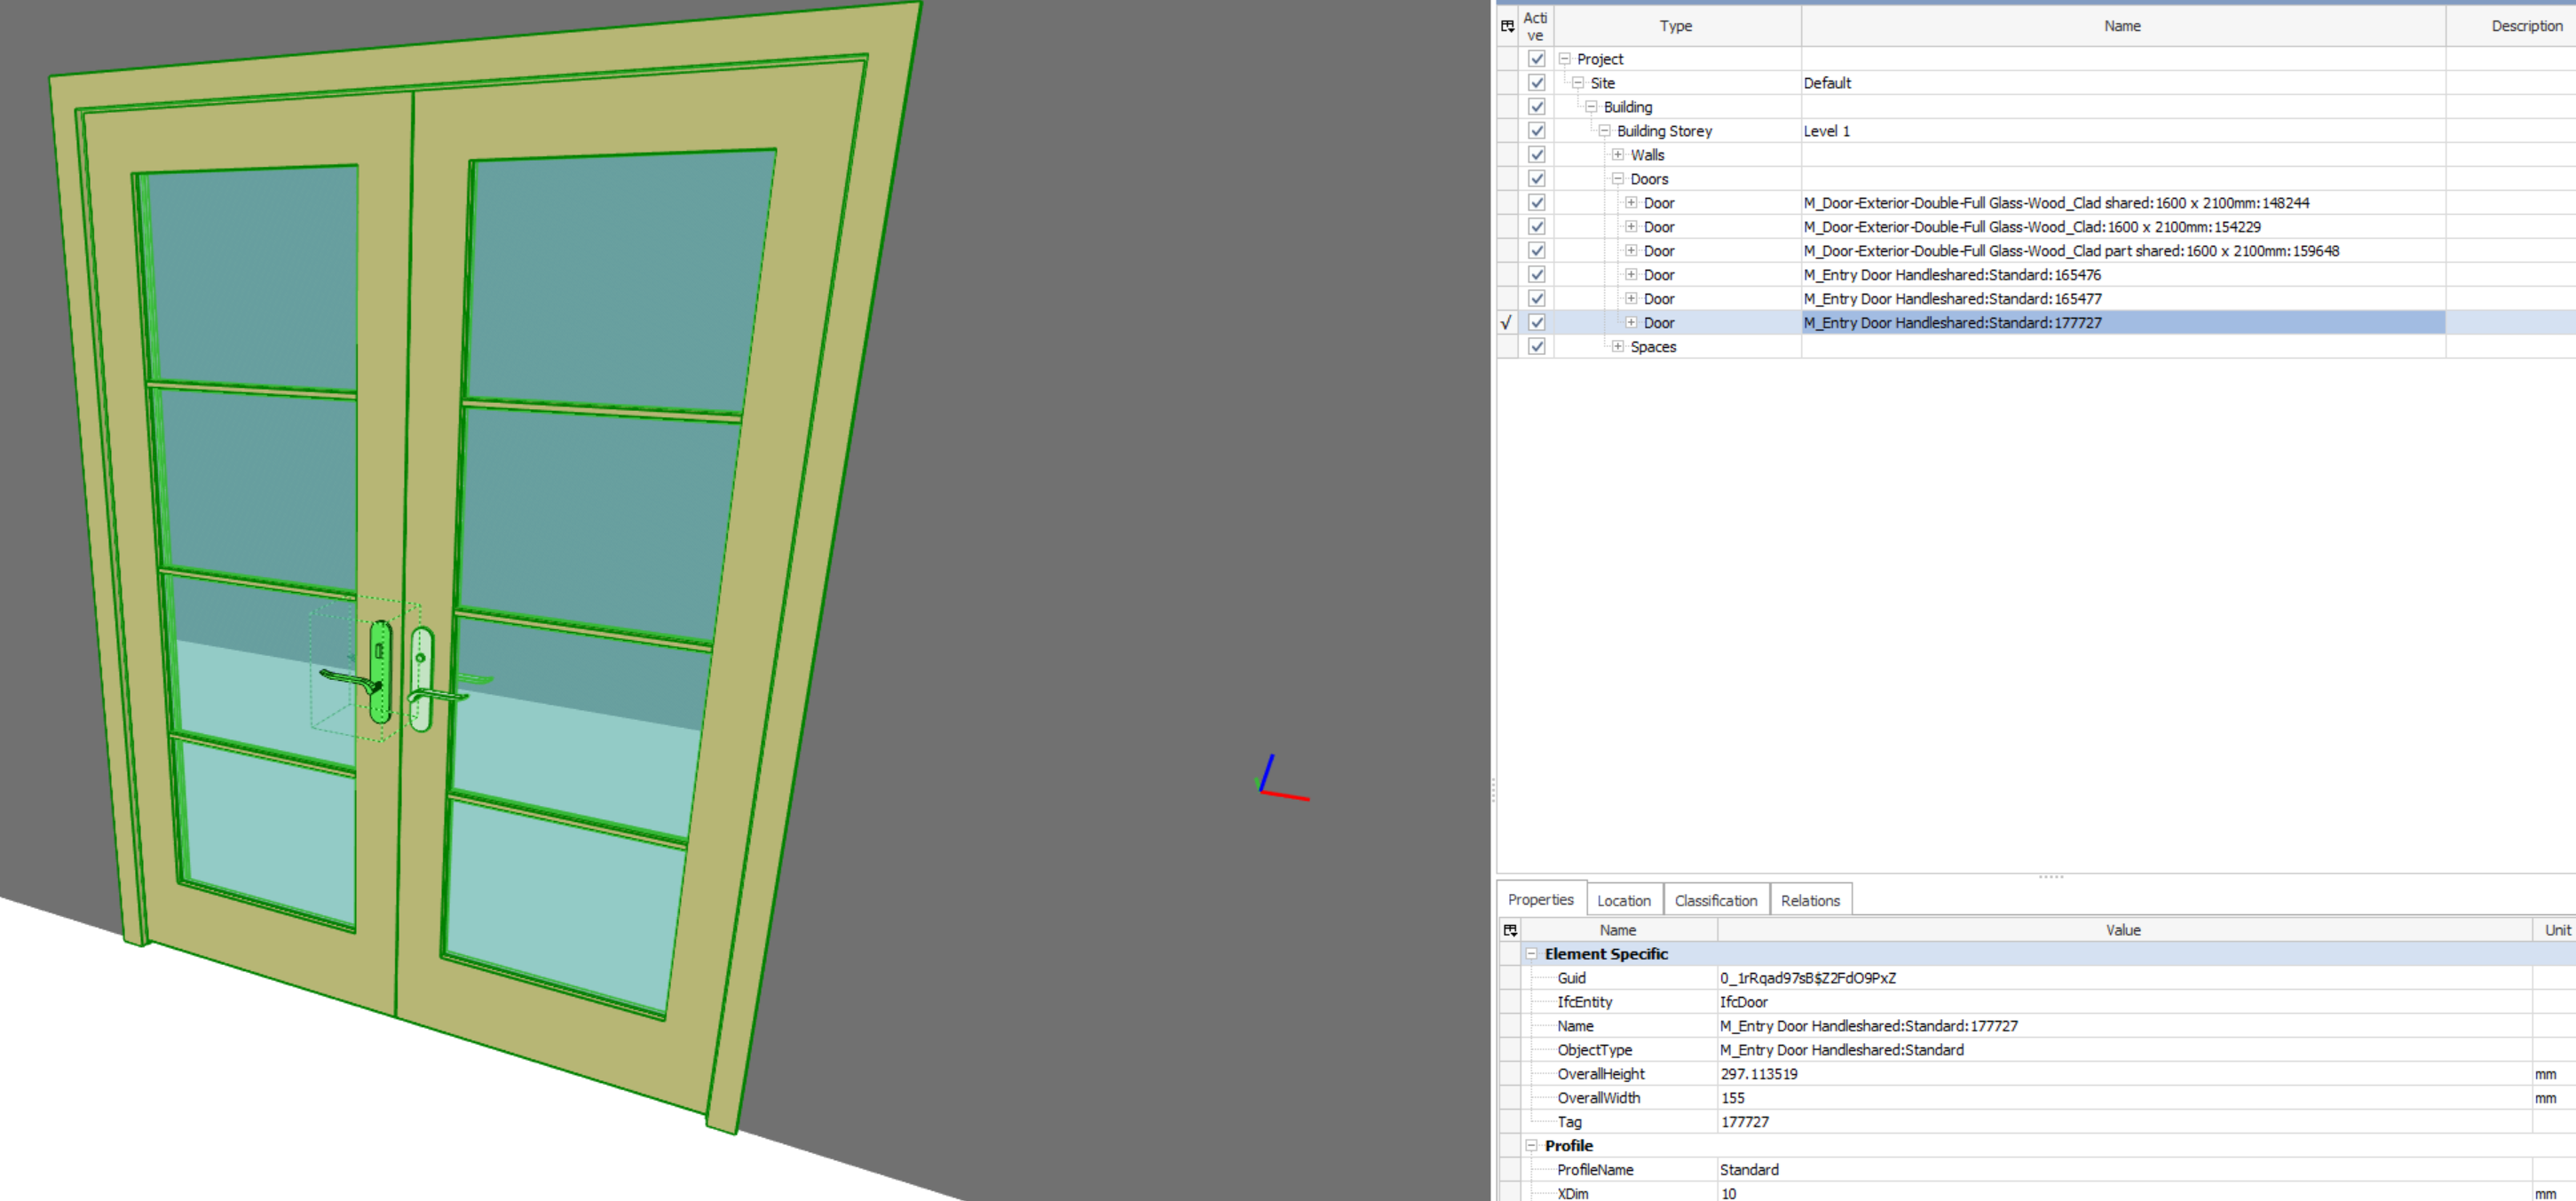2576x1201 pixels.
Task: Click the column options icon in the structure panel
Action: point(1507,26)
